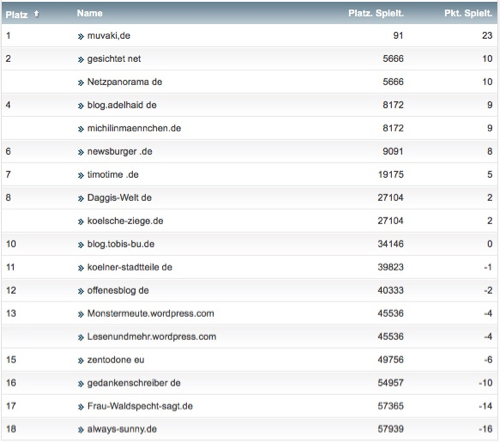Click the arrow icon before gedankenschreiber de
This screenshot has height=443, width=500.
[x=81, y=384]
